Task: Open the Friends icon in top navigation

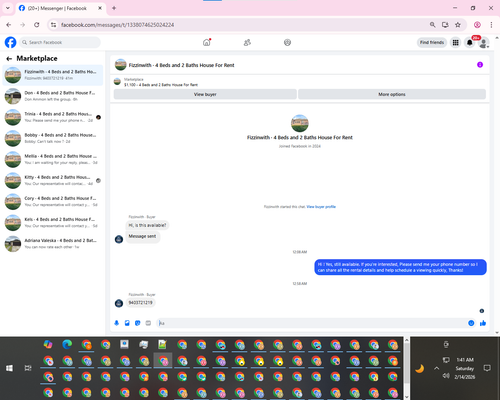Action: [247, 42]
